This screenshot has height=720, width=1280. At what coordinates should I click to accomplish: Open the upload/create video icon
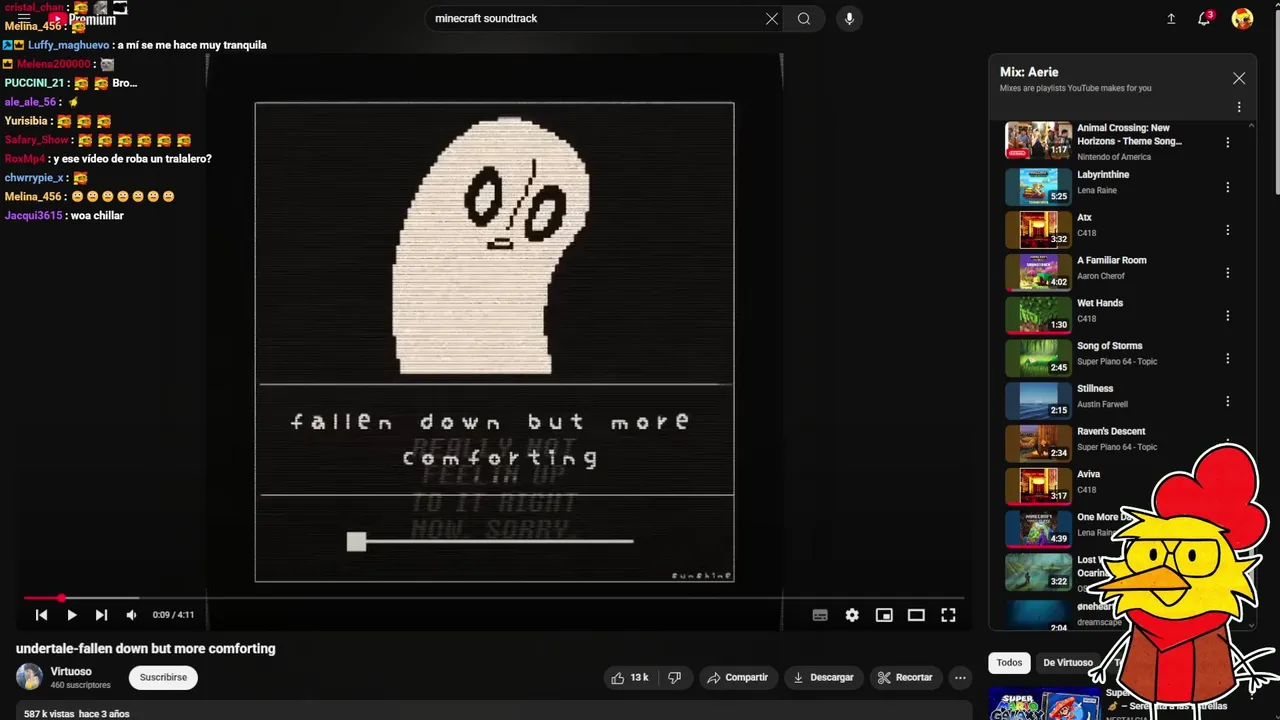point(1171,19)
